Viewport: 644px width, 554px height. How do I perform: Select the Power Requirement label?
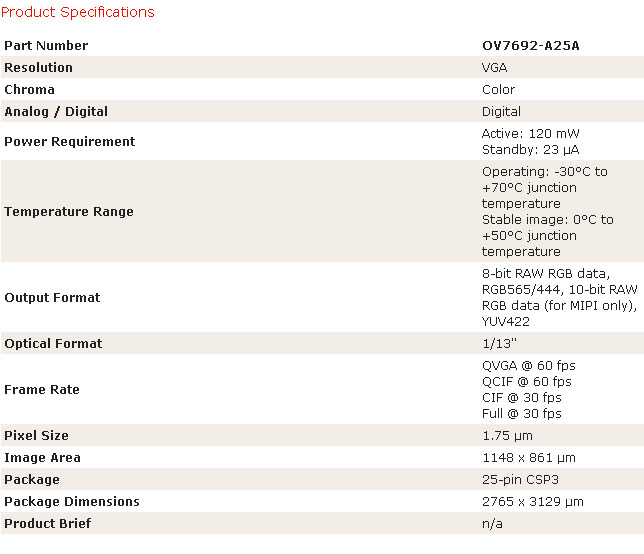[69, 142]
